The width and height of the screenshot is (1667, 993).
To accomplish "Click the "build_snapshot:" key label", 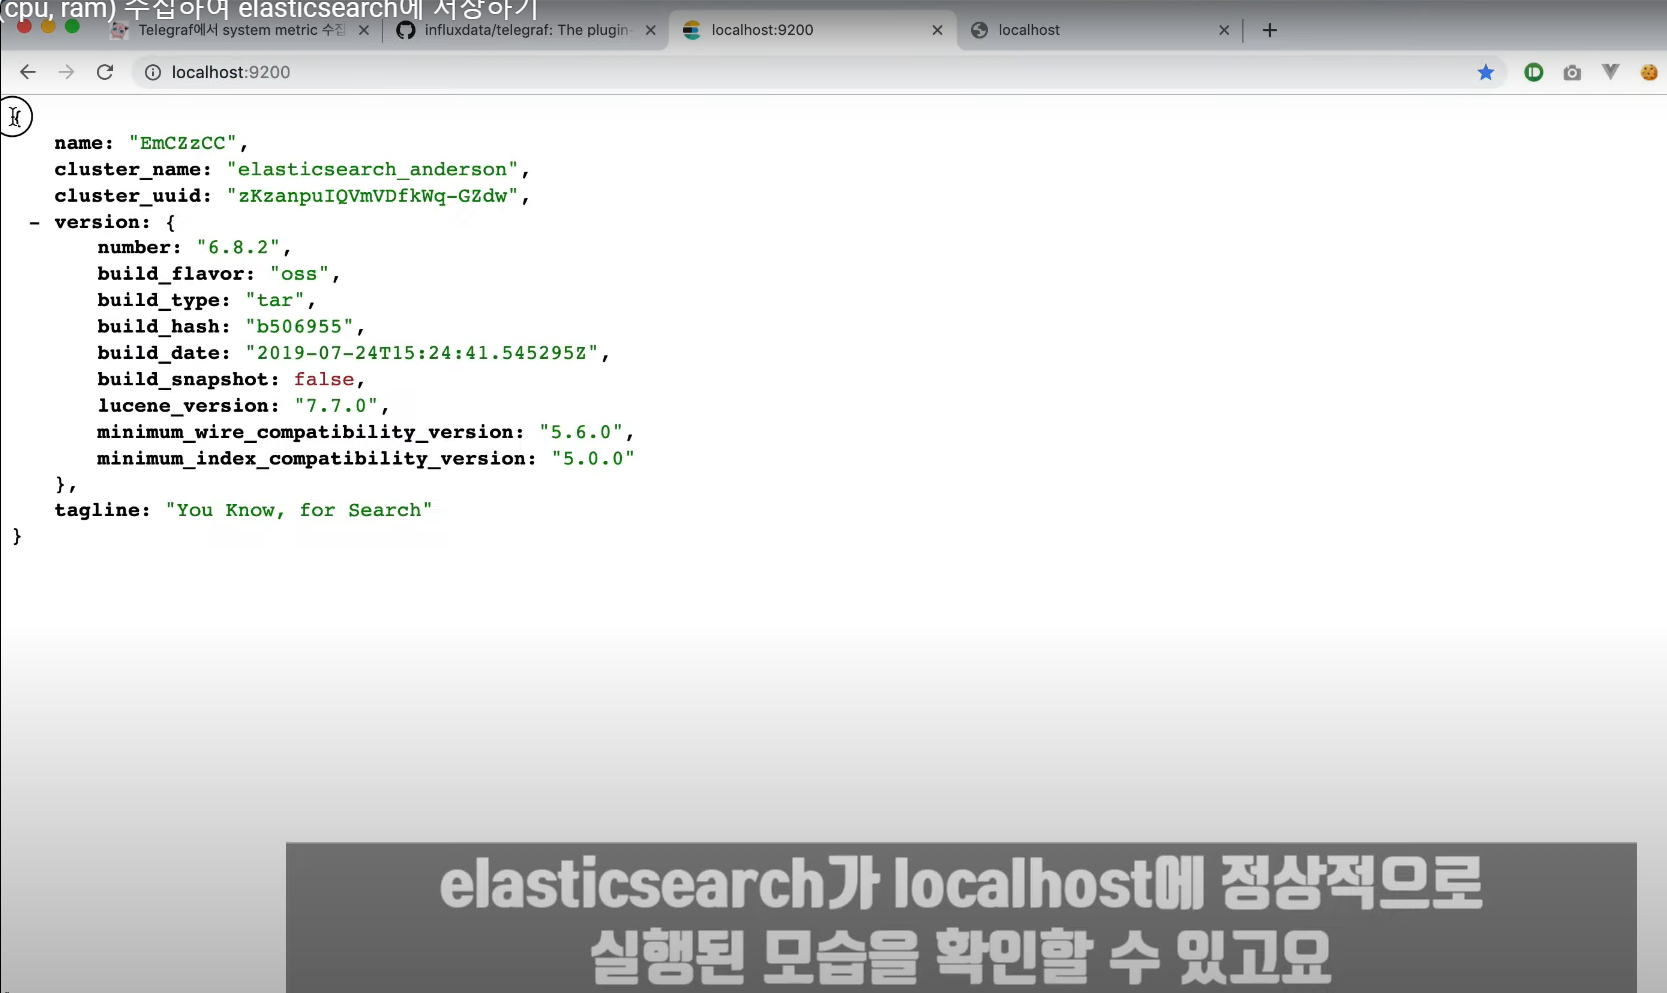I will [188, 379].
